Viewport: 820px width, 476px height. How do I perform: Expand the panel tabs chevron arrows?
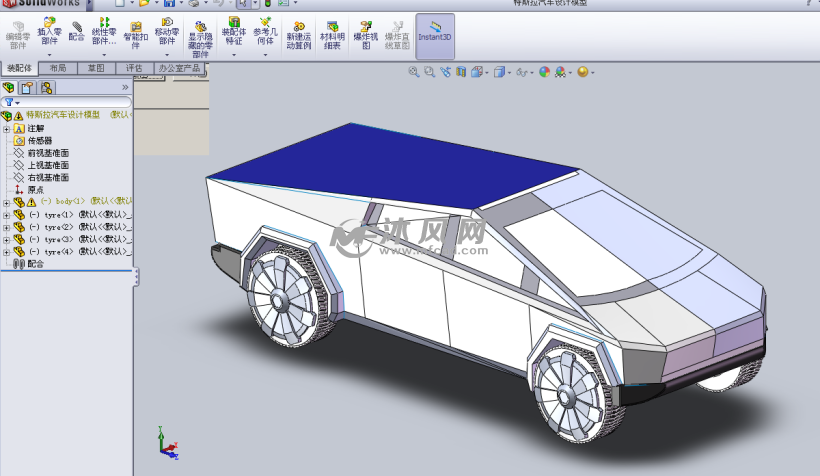125,87
